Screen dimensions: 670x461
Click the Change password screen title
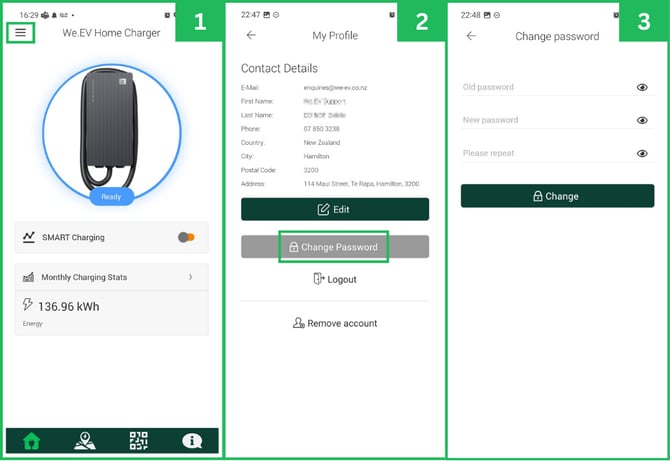557,36
